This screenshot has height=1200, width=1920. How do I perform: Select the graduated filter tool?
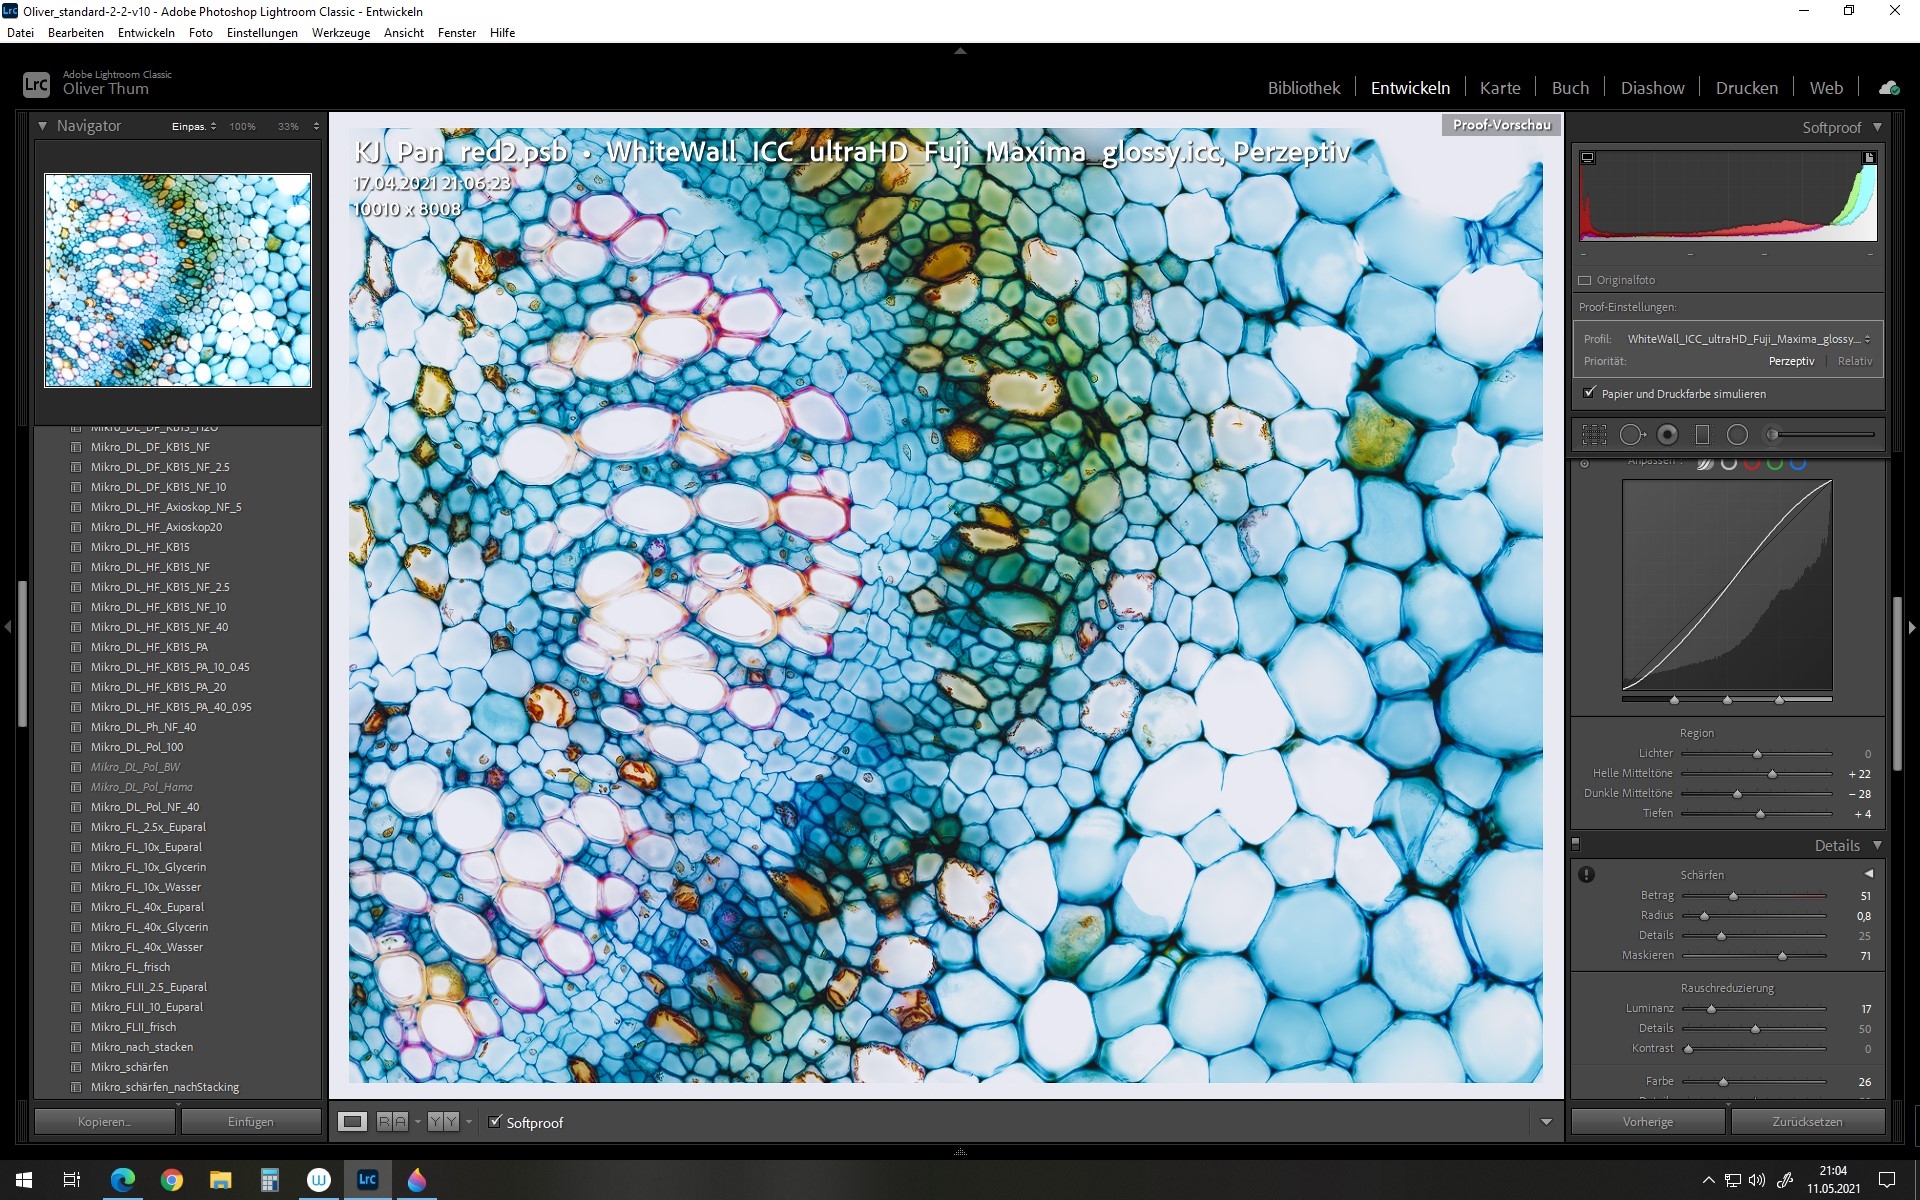click(x=1702, y=435)
